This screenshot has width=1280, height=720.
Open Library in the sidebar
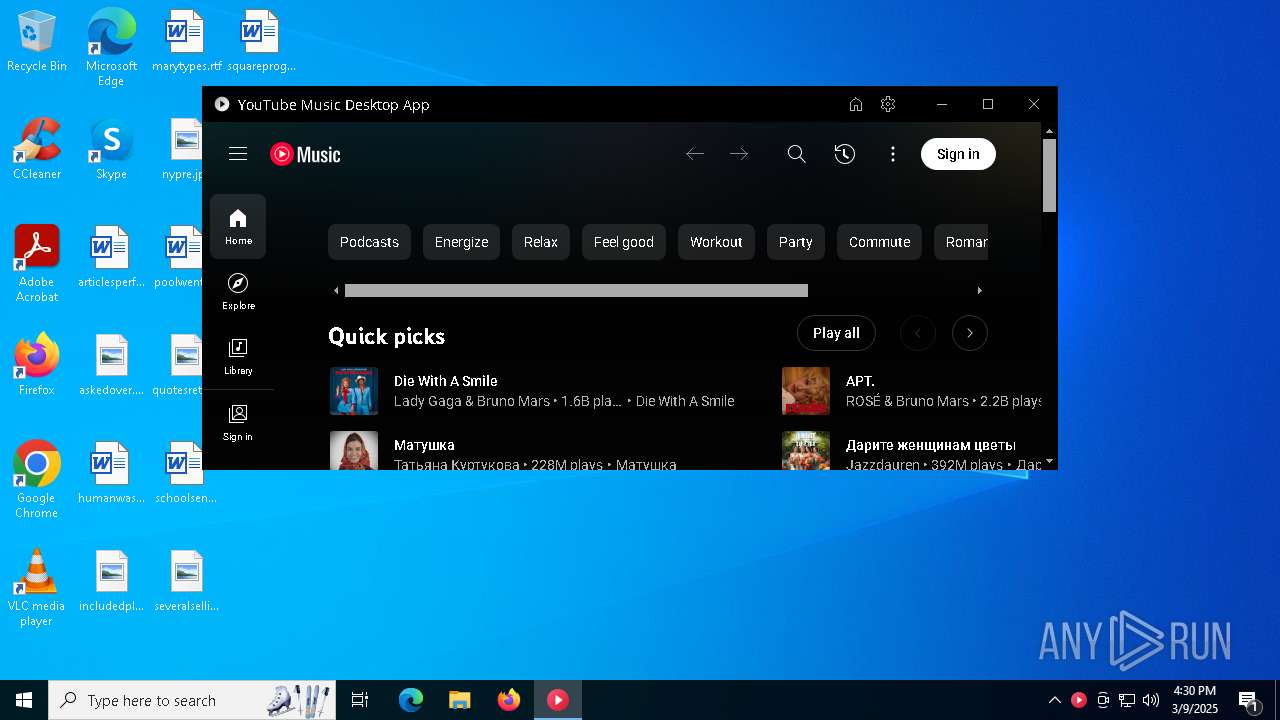pos(238,357)
